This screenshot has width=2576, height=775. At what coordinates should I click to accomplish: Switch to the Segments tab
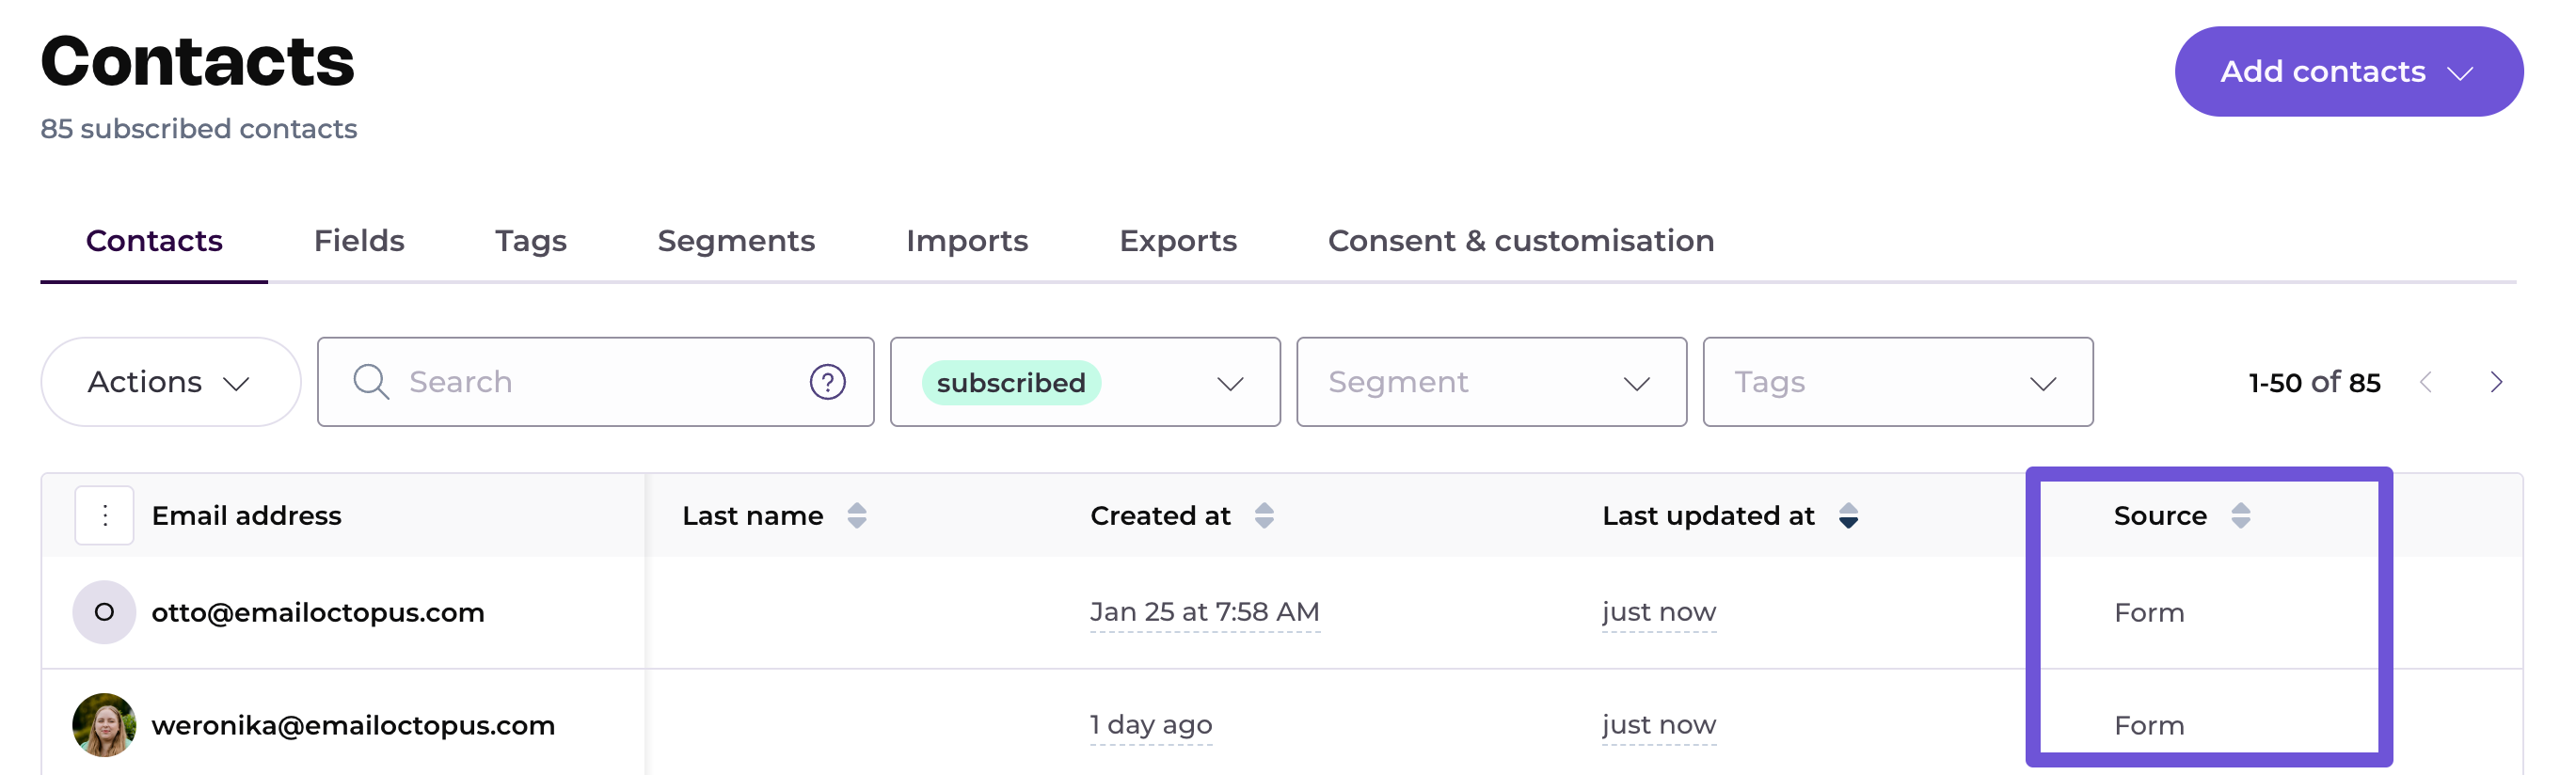point(736,241)
